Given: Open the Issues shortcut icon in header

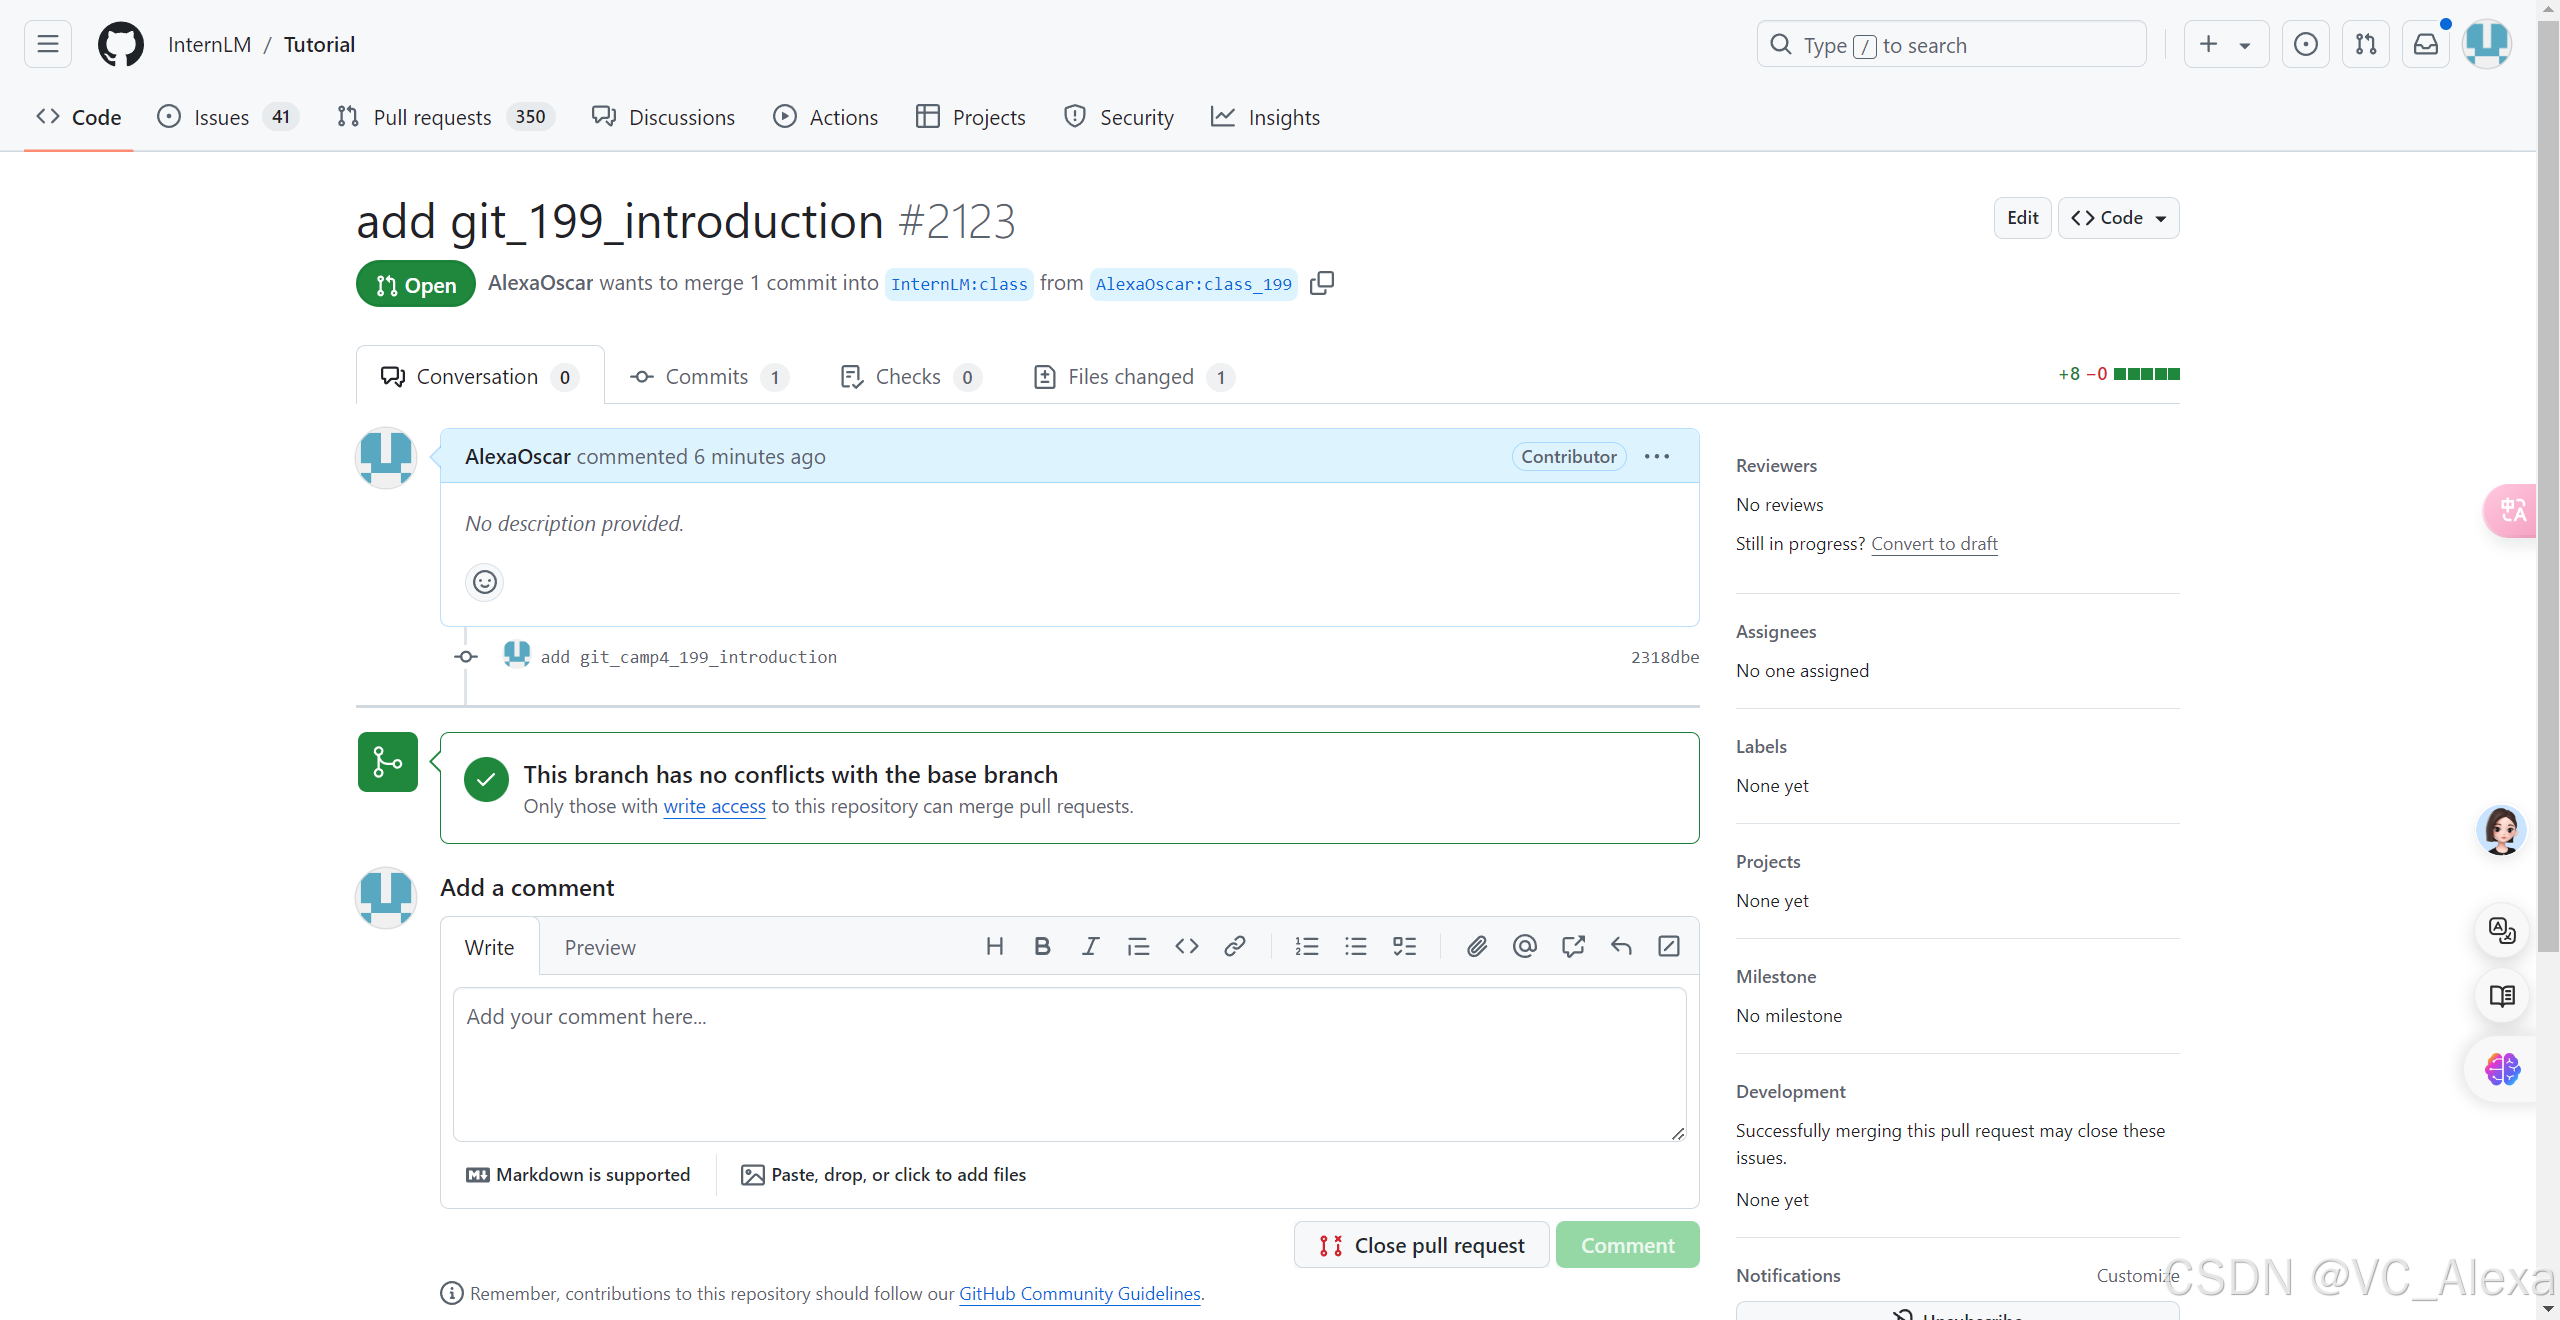Looking at the screenshot, I should (x=2305, y=44).
